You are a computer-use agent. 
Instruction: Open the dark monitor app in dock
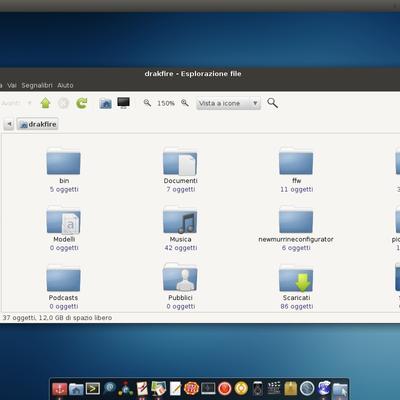click(208, 389)
